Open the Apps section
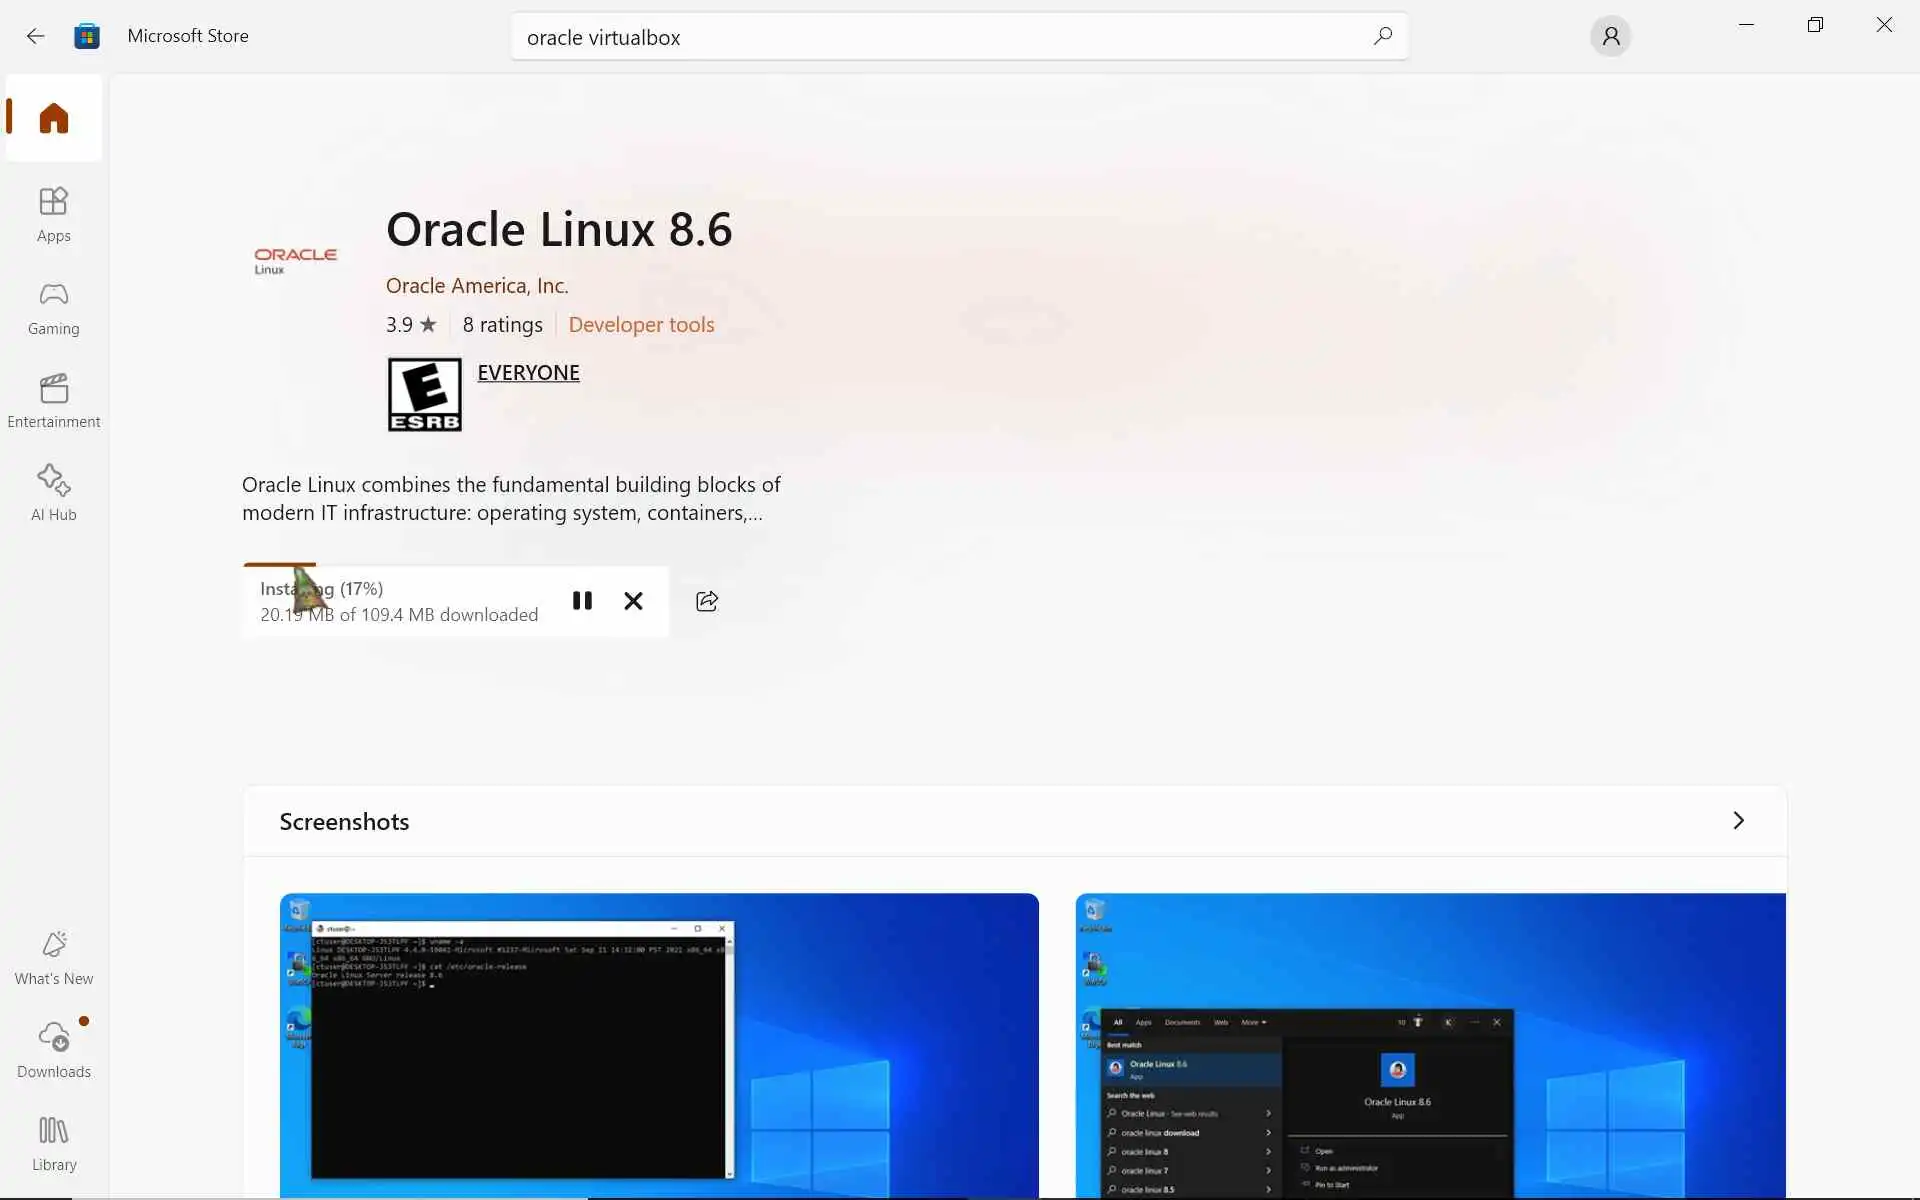The height and width of the screenshot is (1200, 1920). click(x=54, y=214)
